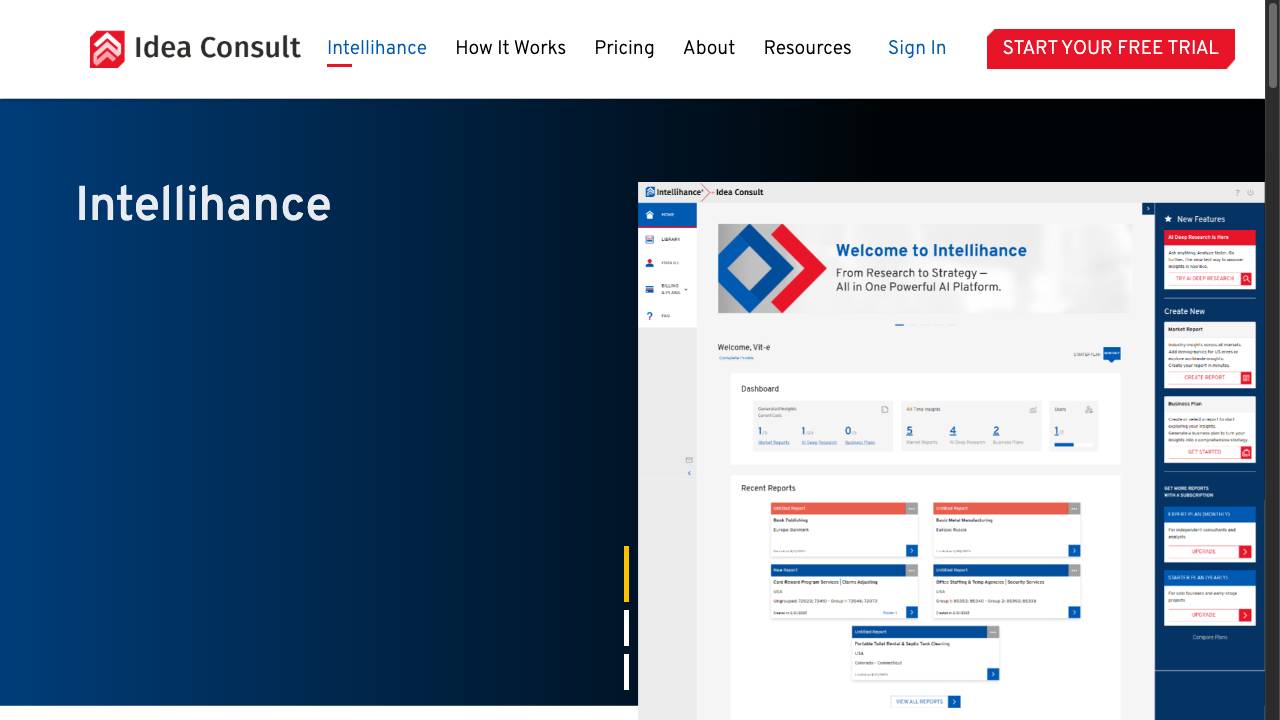Click the blue Startup Plan badge icon
The image size is (1280, 720).
[x=1112, y=354]
